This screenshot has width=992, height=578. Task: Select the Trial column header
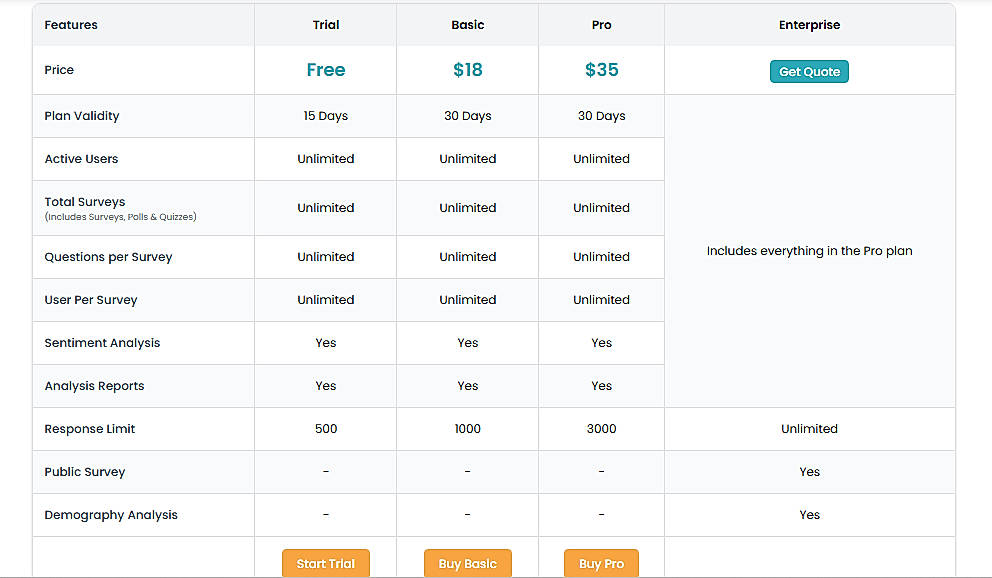[x=326, y=25]
